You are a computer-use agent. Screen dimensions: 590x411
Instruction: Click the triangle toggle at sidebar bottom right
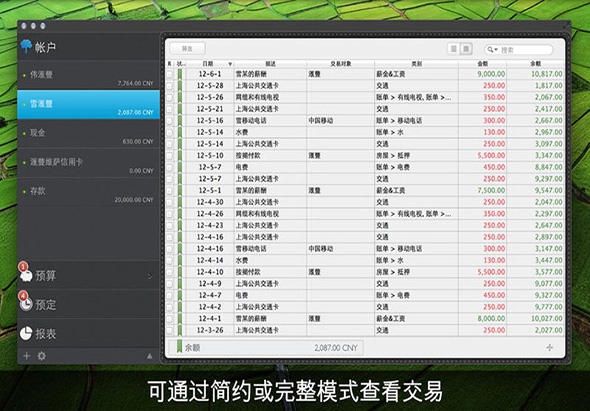point(150,356)
